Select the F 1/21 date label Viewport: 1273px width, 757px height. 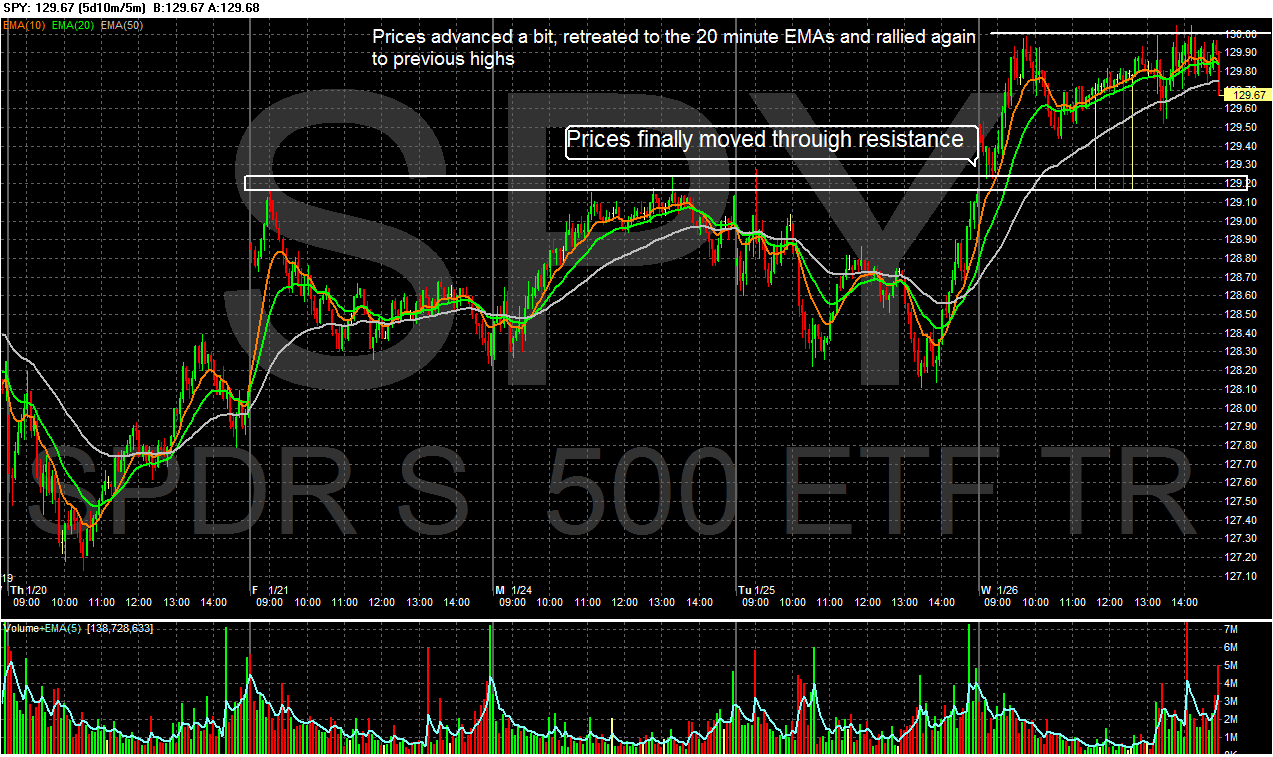click(x=270, y=591)
